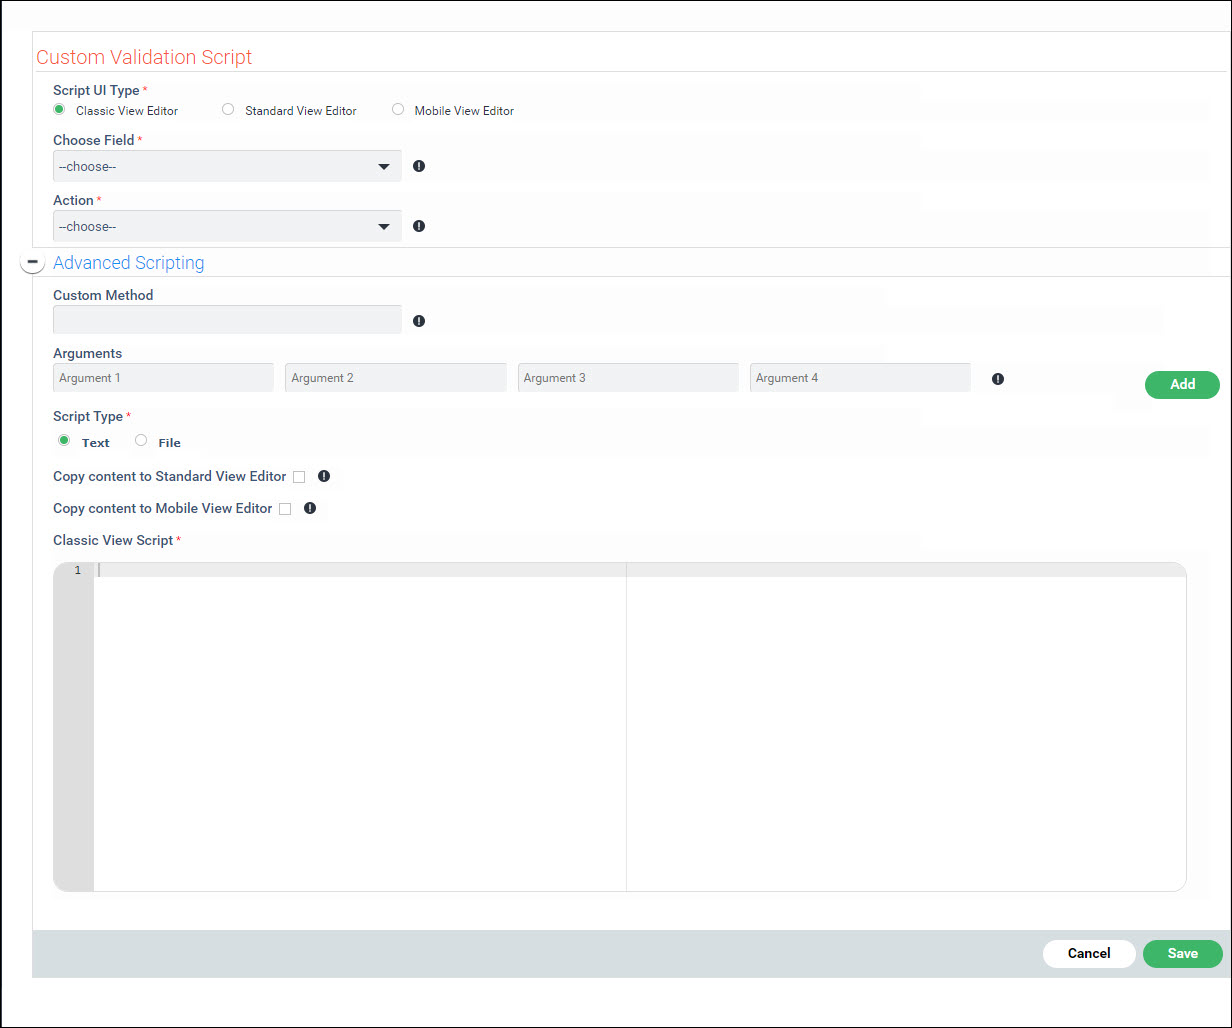Select the Classic View Editor radio button
Viewport: 1232px width, 1028px height.
60,110
